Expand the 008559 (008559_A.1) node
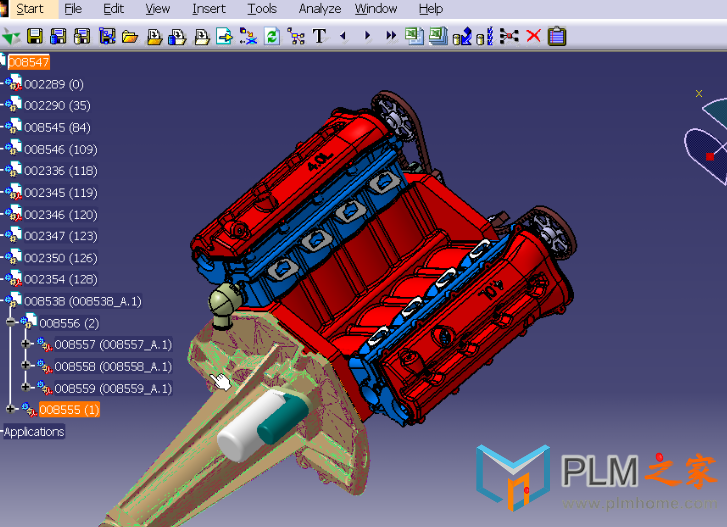This screenshot has width=727, height=527. coord(26,387)
